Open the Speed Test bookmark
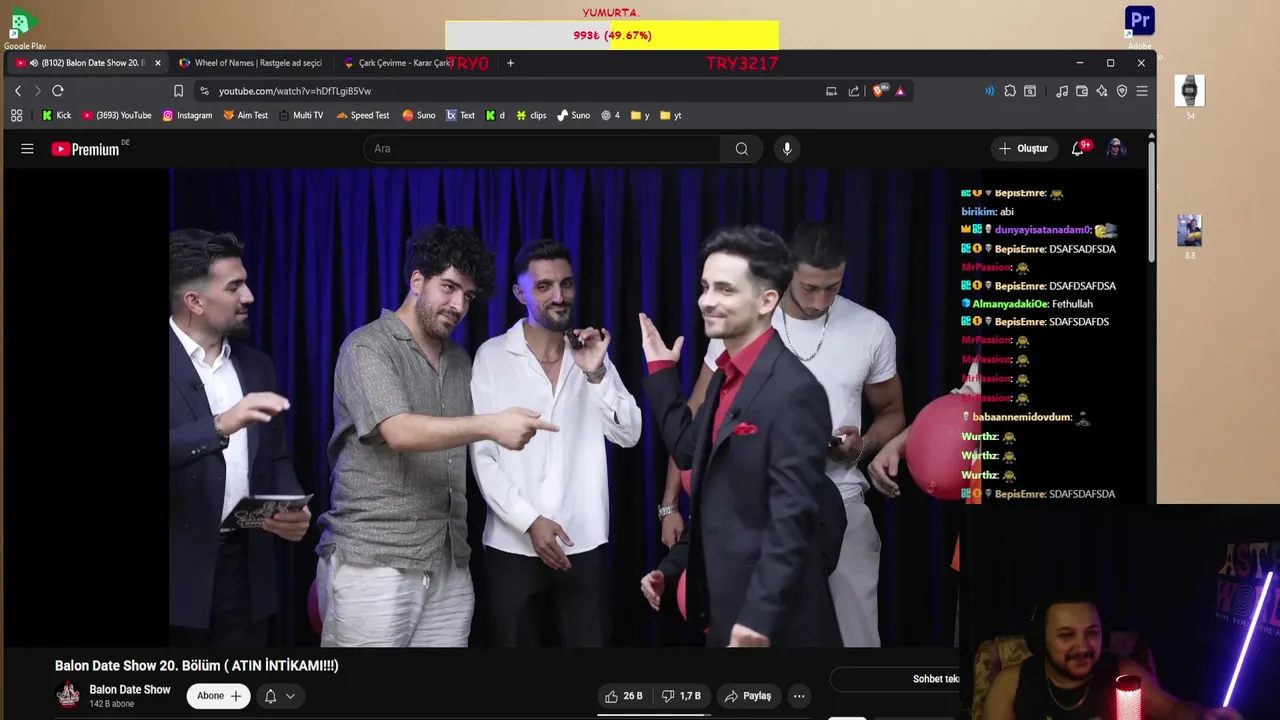Screen dimensions: 1280x720 [x=362, y=115]
